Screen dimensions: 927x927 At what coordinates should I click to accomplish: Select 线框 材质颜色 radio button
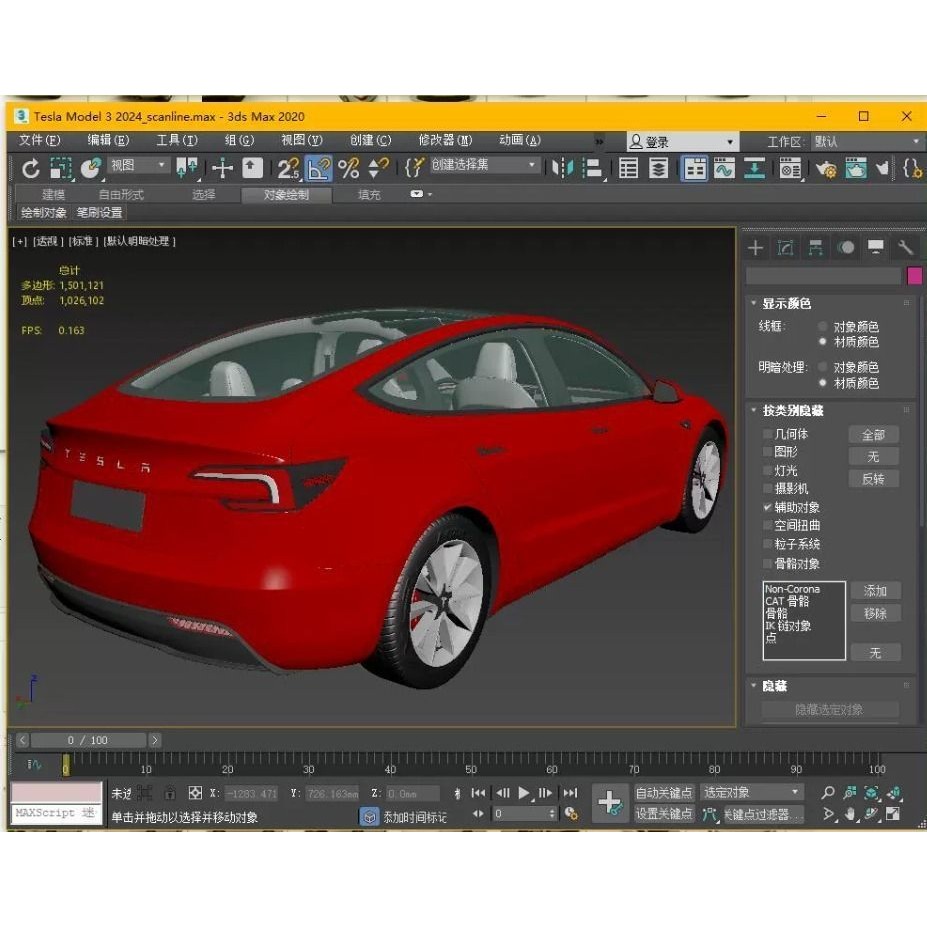[822, 342]
